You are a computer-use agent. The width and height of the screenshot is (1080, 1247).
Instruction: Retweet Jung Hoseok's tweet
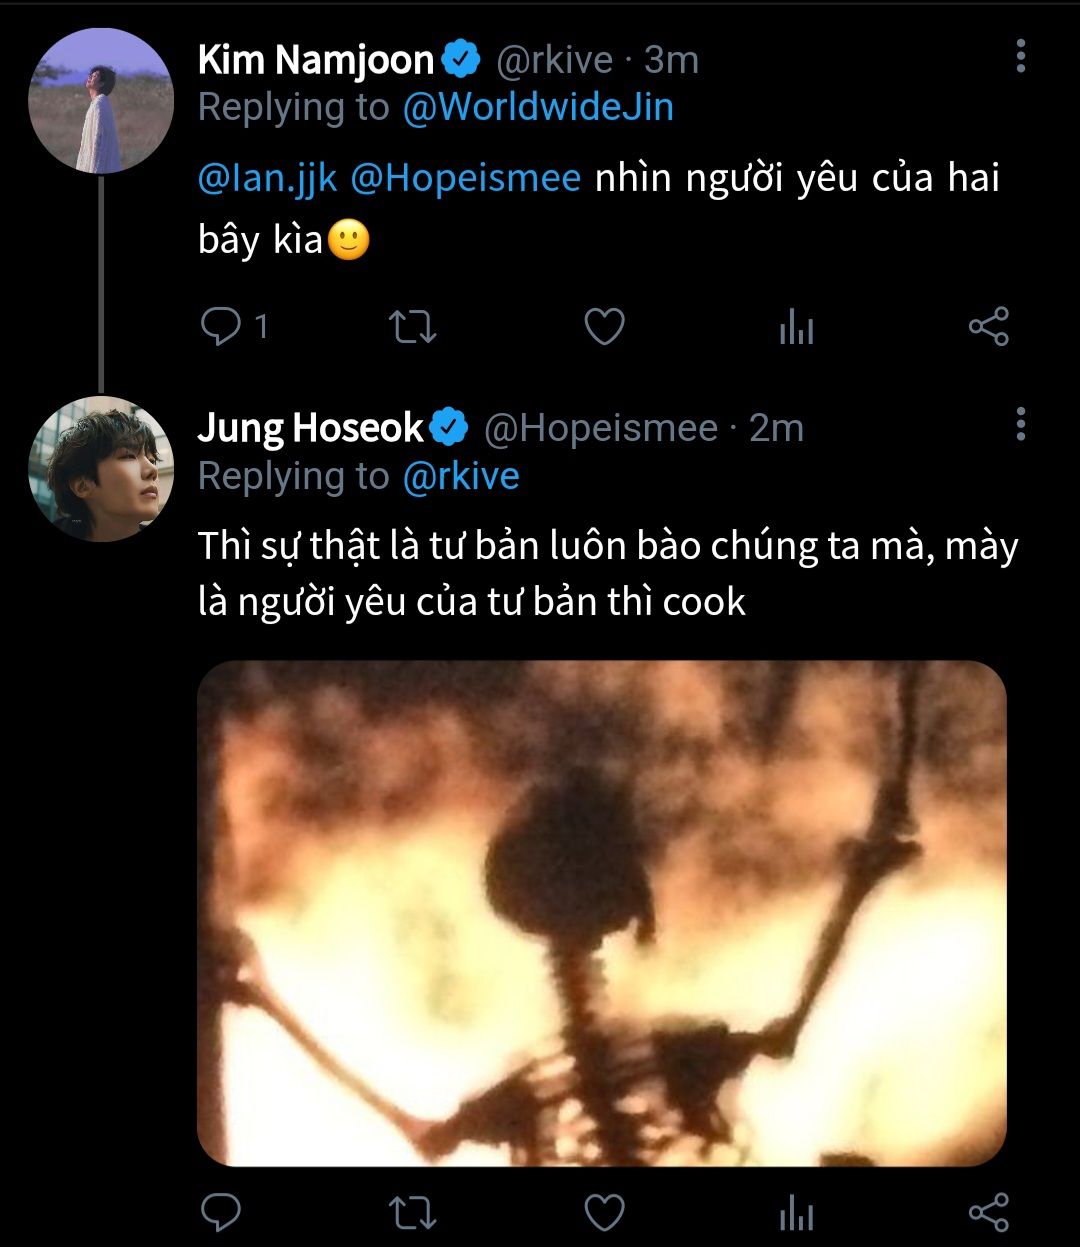click(x=412, y=1213)
